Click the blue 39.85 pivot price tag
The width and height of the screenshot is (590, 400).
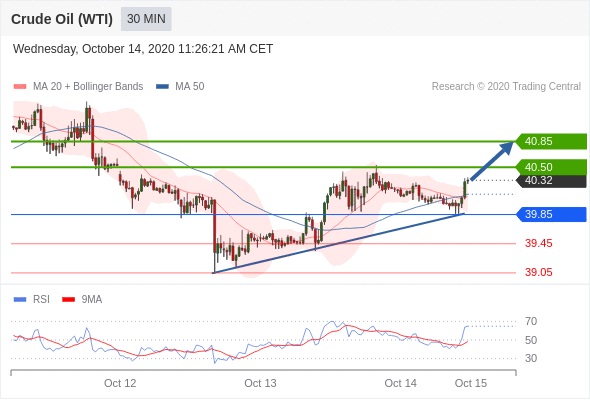click(552, 214)
